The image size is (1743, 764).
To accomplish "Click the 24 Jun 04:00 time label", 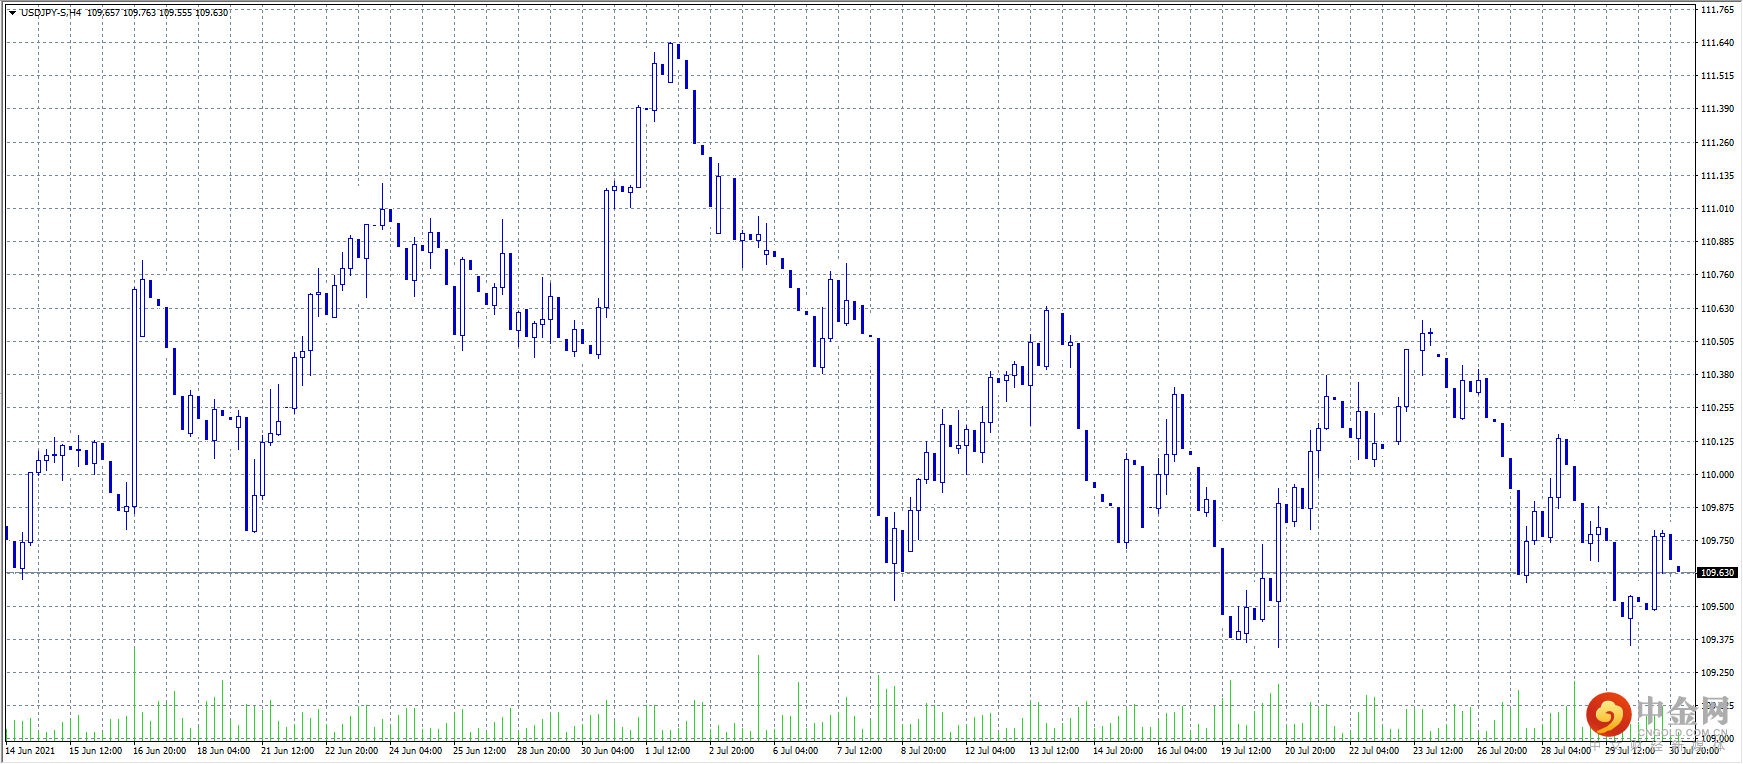I will point(415,751).
